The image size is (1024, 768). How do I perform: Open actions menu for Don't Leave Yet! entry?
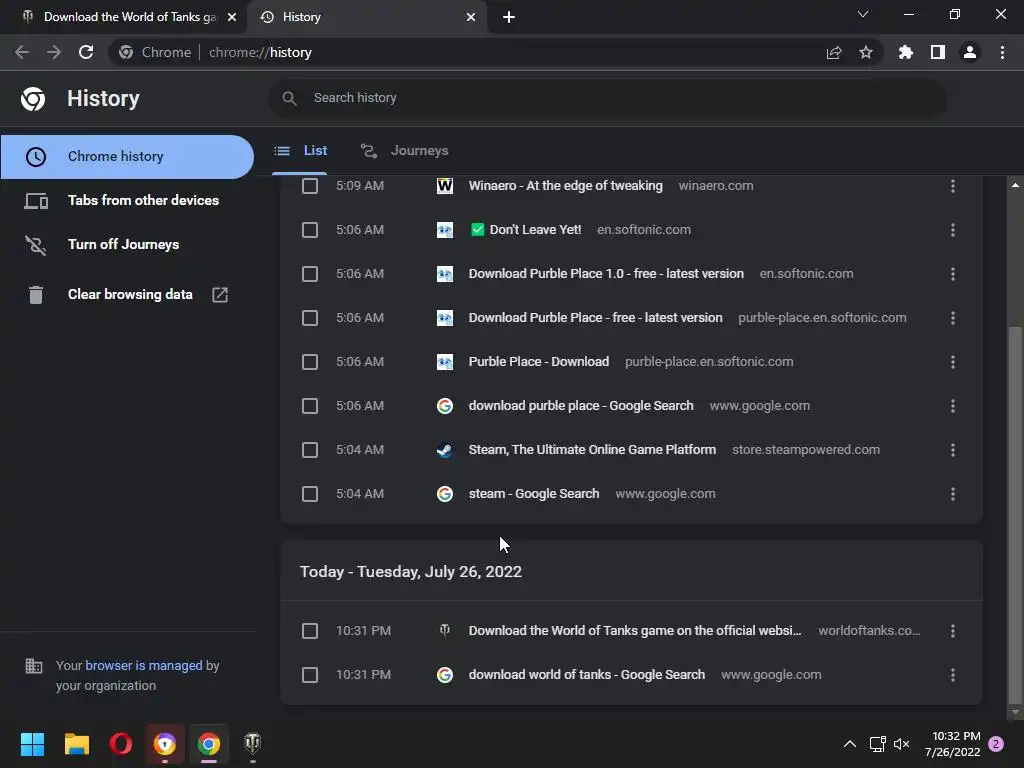point(953,230)
